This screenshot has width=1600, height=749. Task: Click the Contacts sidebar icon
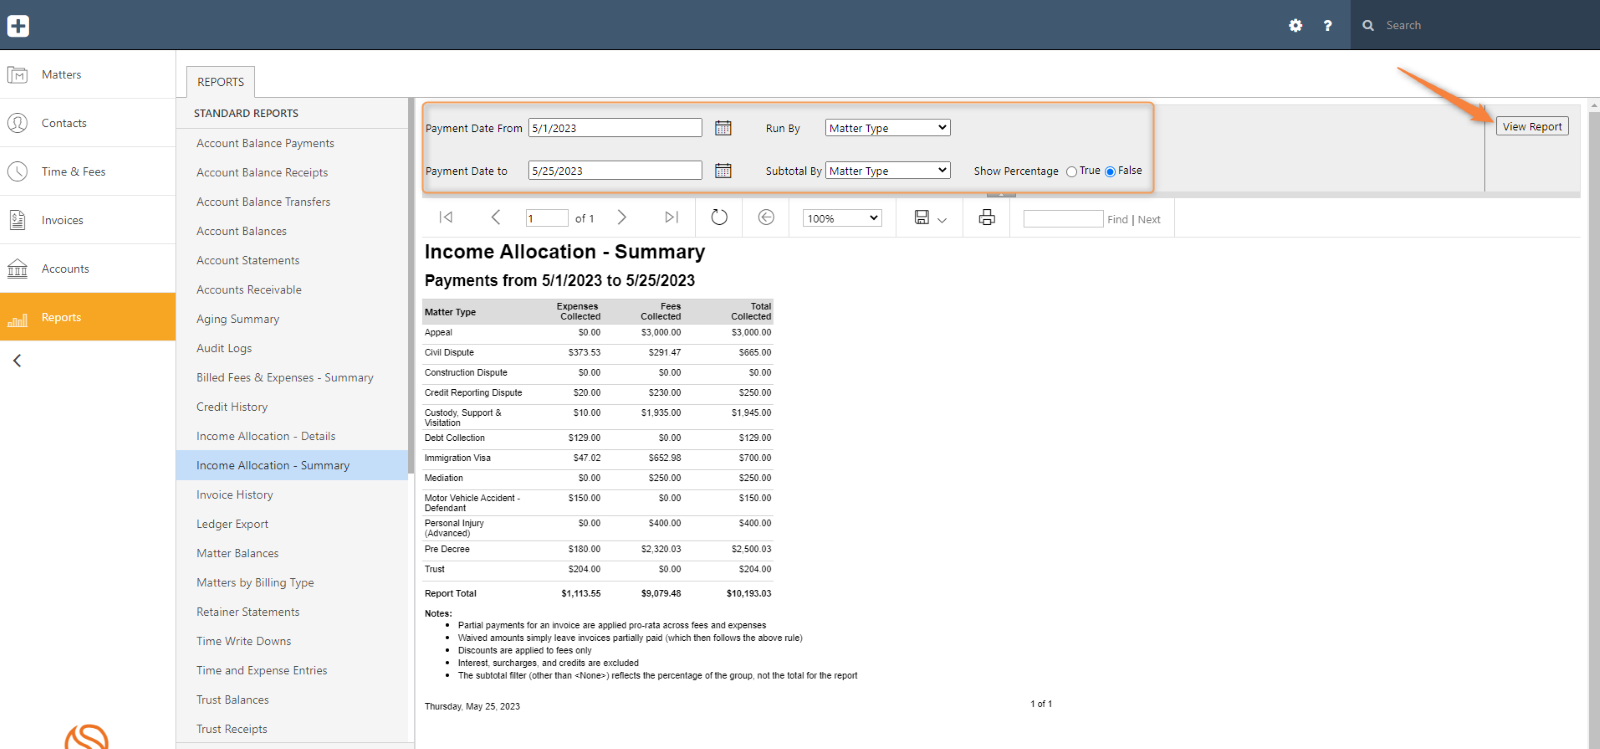(x=18, y=123)
